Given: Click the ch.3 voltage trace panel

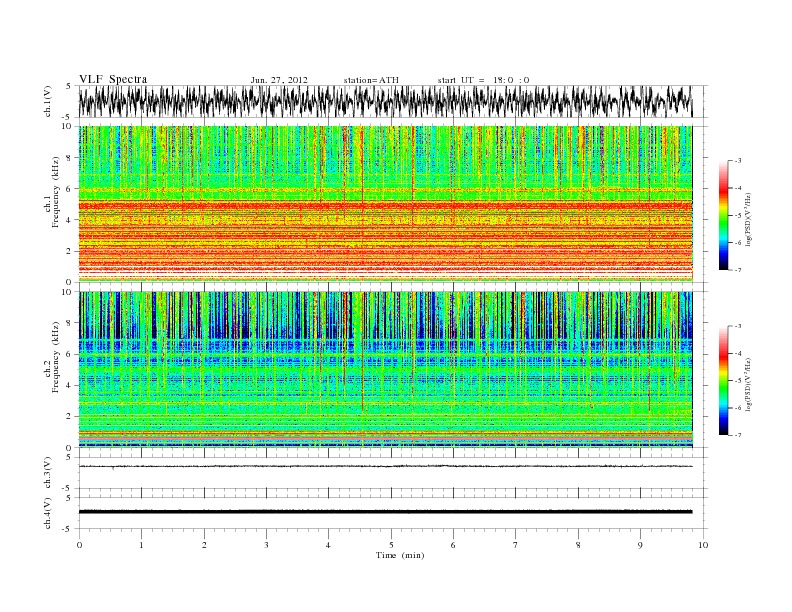Looking at the screenshot, I should click(393, 473).
